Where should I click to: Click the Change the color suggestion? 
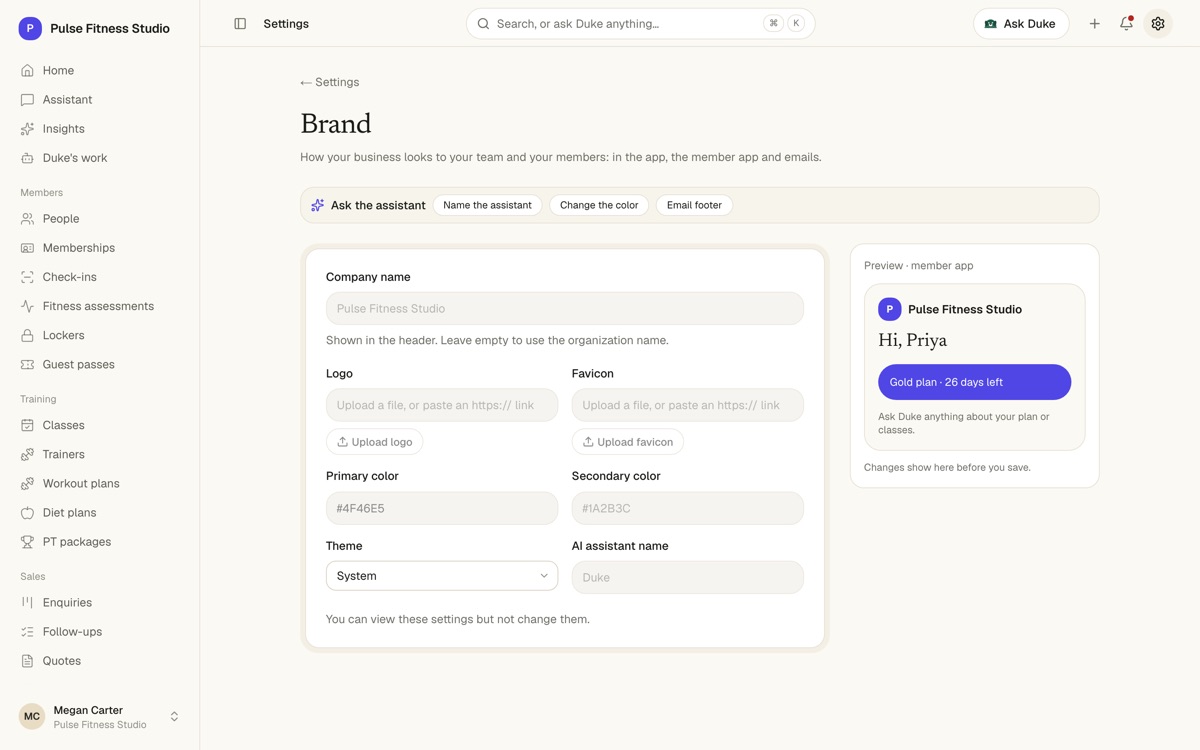[599, 205]
